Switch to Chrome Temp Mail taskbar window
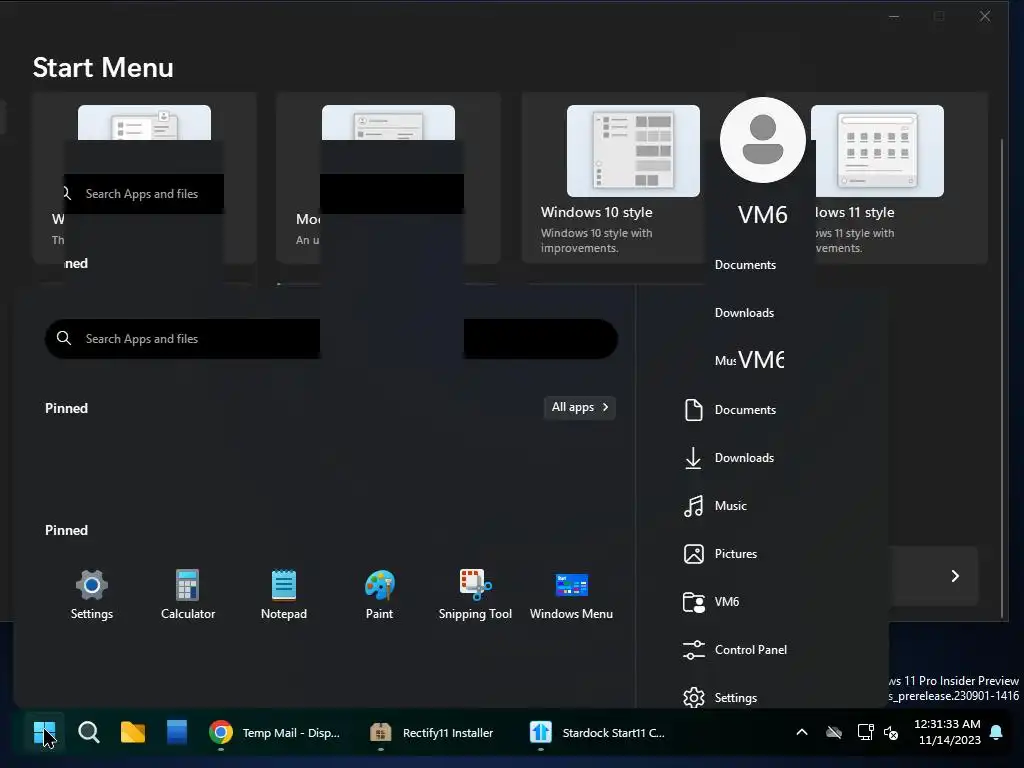1024x768 pixels. pos(276,733)
